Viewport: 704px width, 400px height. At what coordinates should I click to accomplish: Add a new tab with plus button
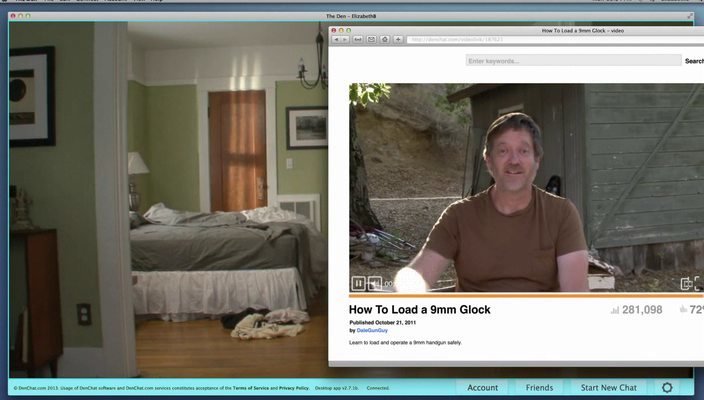click(x=398, y=39)
